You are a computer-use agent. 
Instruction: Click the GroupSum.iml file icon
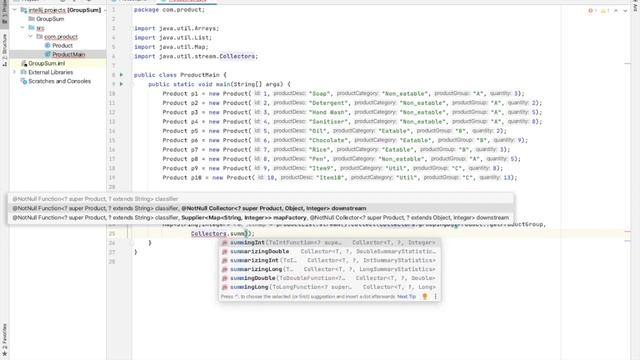click(x=24, y=63)
